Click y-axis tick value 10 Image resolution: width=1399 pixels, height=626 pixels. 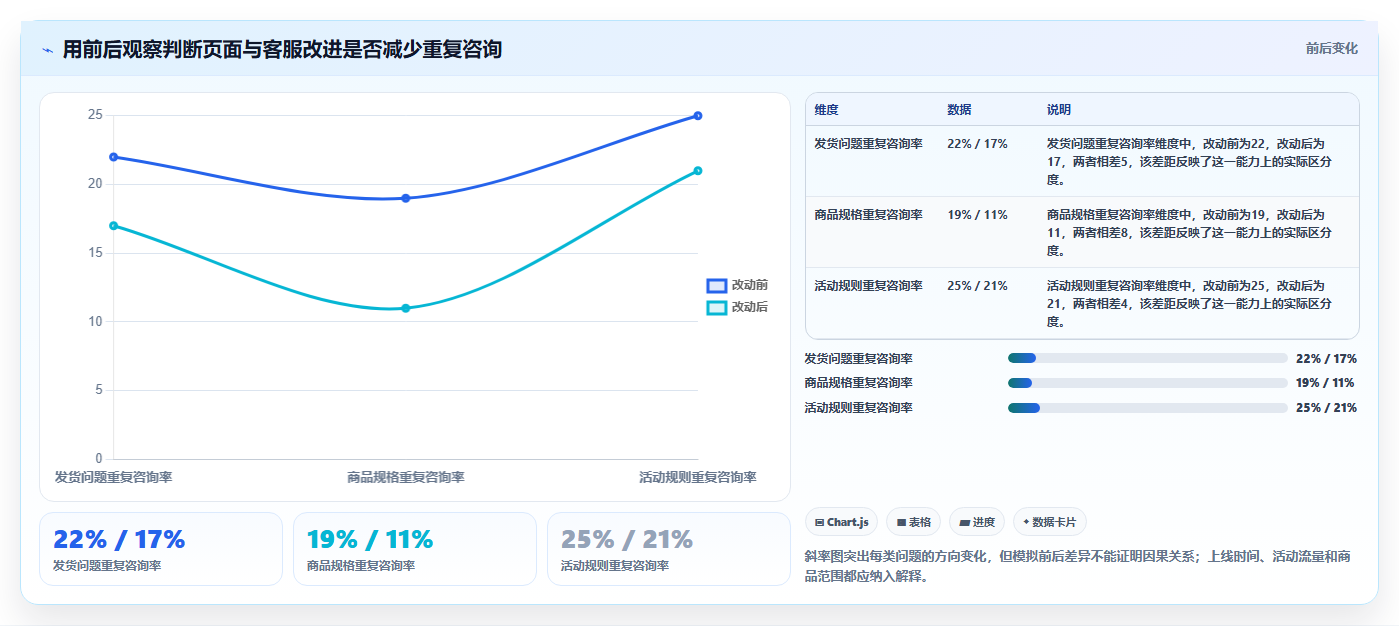click(95, 322)
